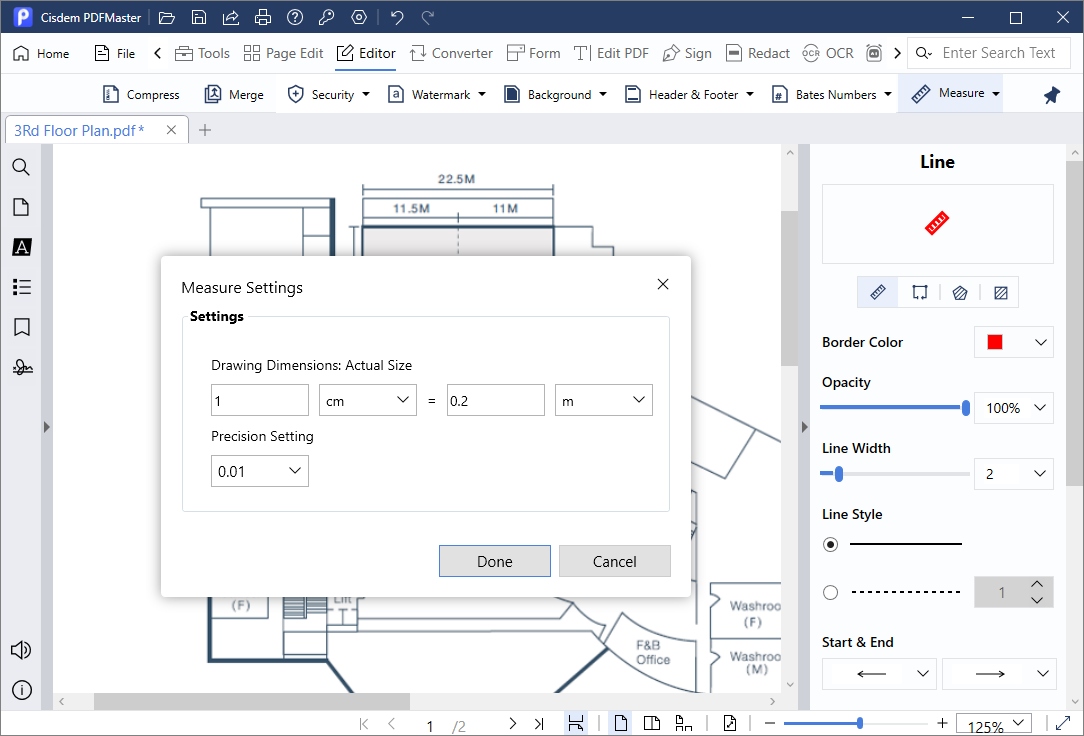
Task: Open outline list panel in sidebar
Action: (21, 287)
